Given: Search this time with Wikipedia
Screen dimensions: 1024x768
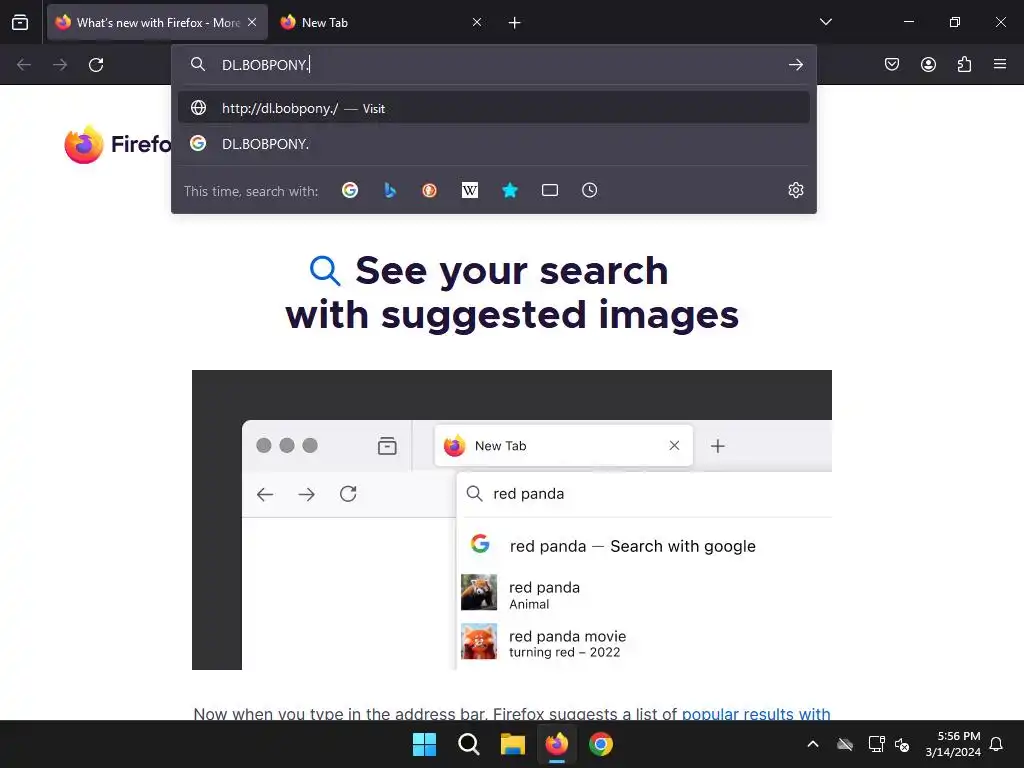Looking at the screenshot, I should pos(470,191).
